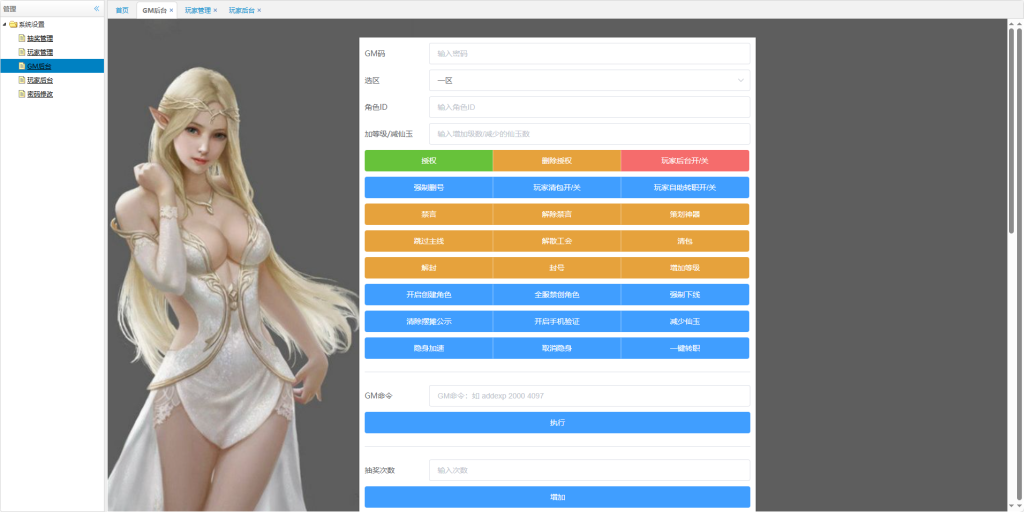Screen dimensions: 1024x512
Task: Focus the 角色ID input field
Action: point(589,107)
